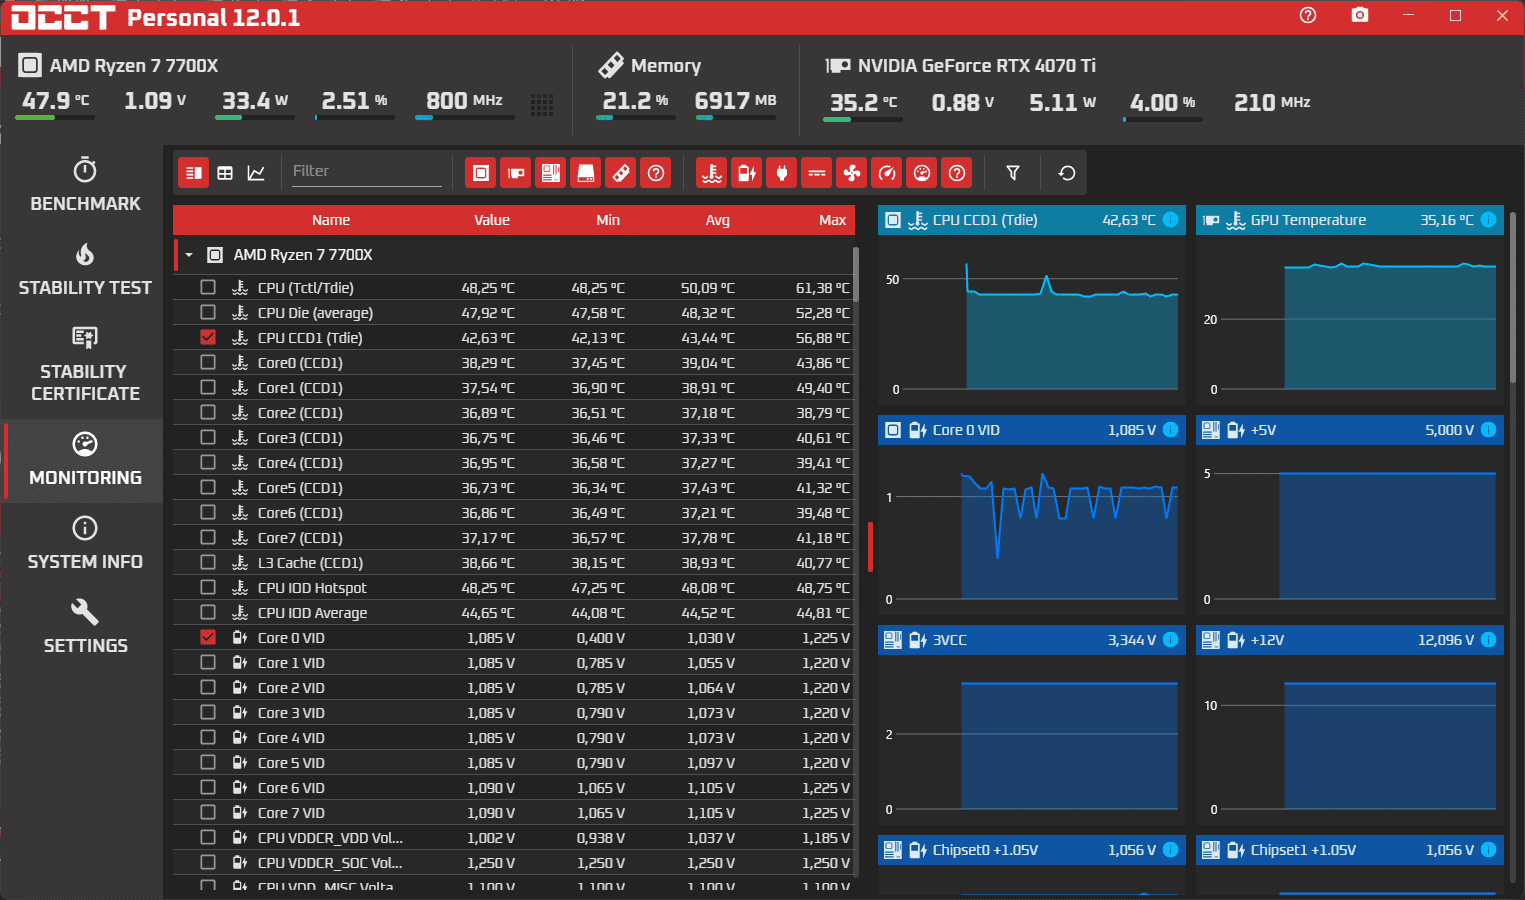The width and height of the screenshot is (1525, 900).
Task: Click the funnel filter icon
Action: [x=1013, y=173]
